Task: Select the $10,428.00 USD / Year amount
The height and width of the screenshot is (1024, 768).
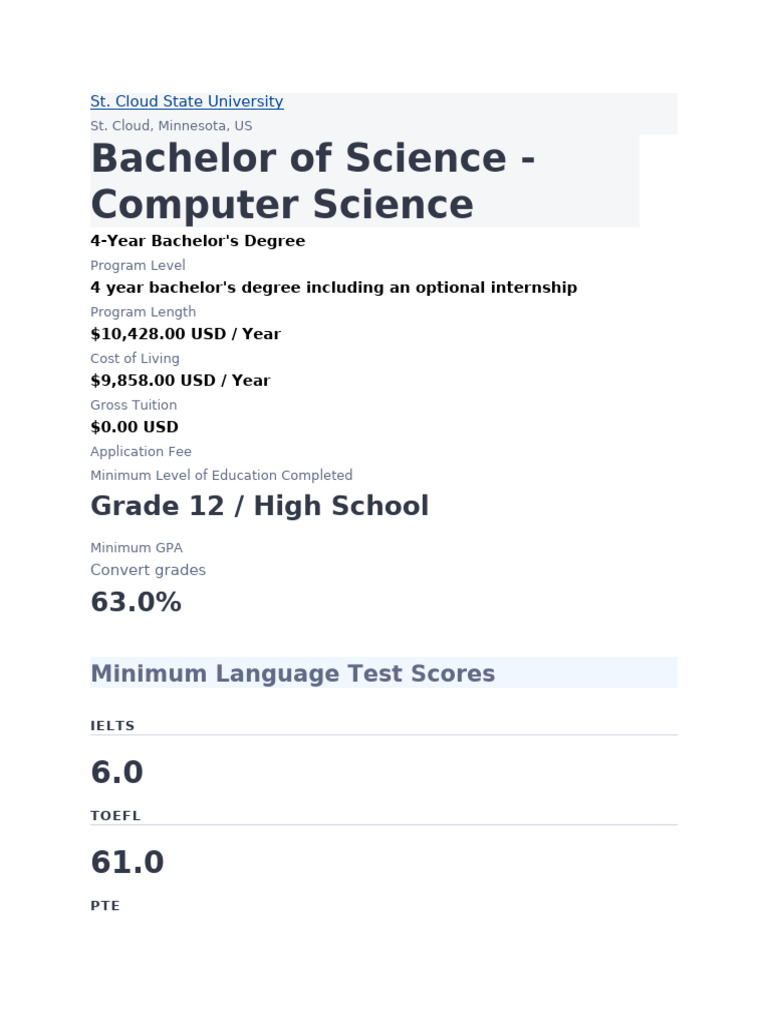Action: (185, 334)
